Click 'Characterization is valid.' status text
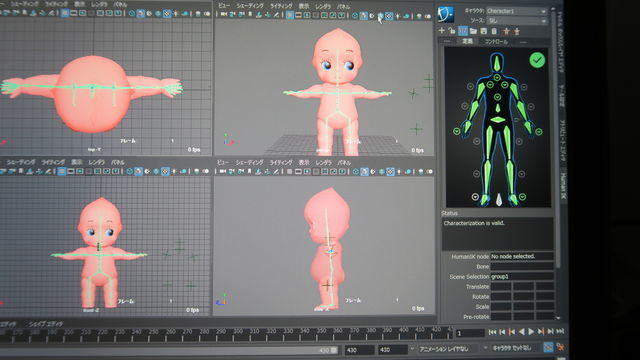Viewport: 640px width, 360px height. (x=474, y=223)
